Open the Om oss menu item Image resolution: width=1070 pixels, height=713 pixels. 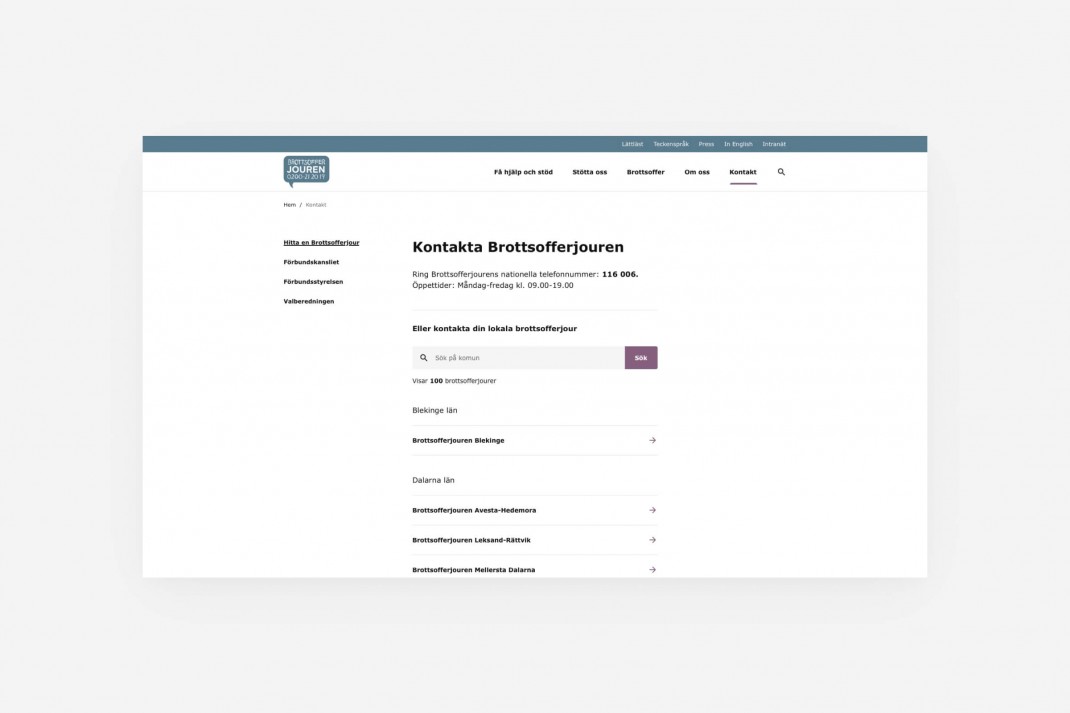(697, 172)
